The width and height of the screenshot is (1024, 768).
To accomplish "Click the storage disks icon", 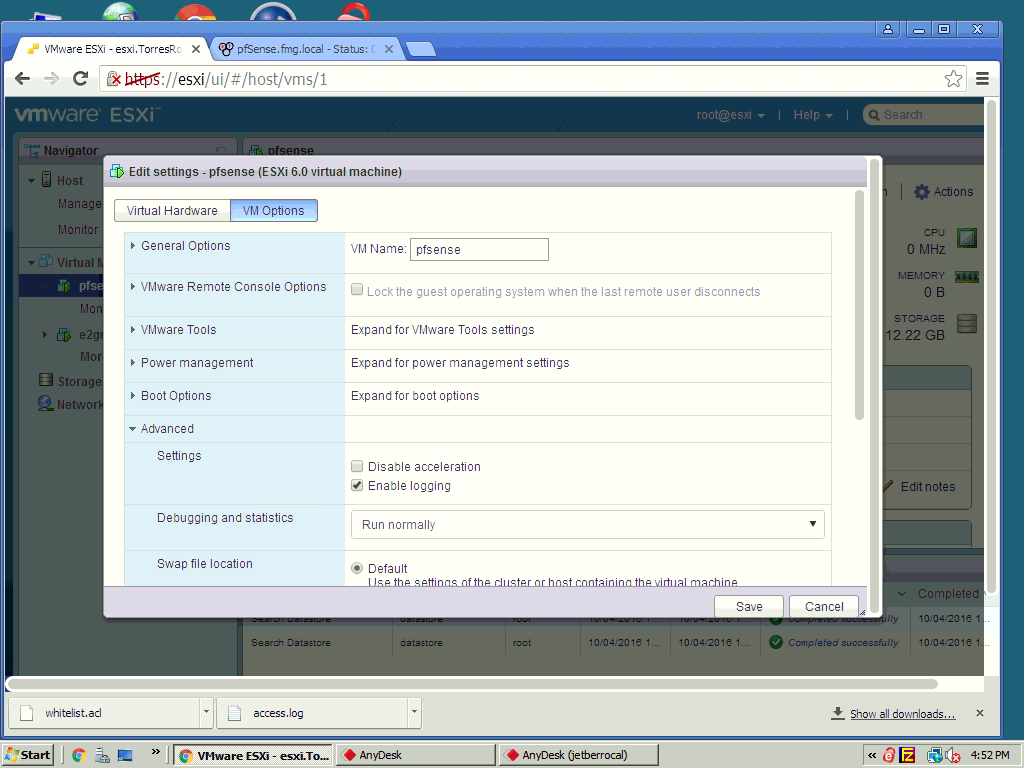I will (967, 323).
